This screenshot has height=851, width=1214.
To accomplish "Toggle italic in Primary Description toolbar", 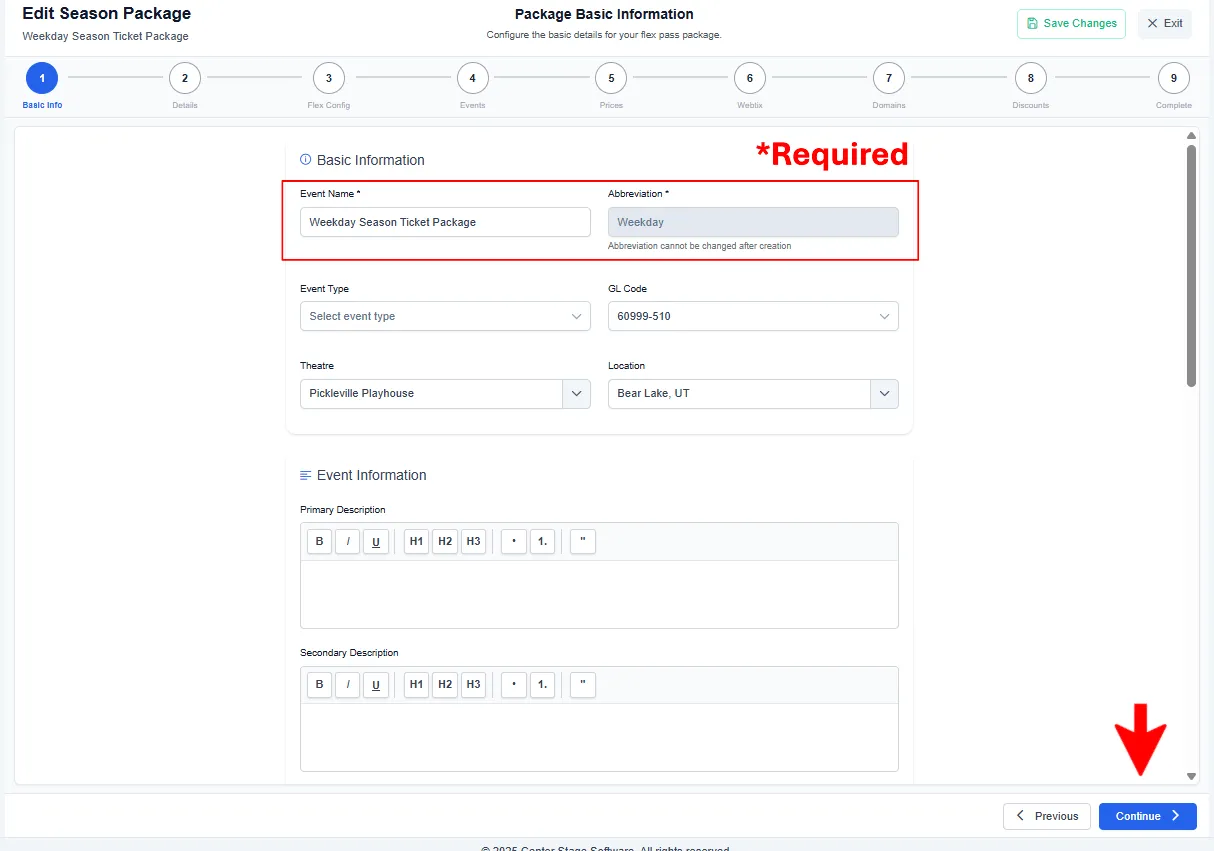I will click(x=347, y=542).
